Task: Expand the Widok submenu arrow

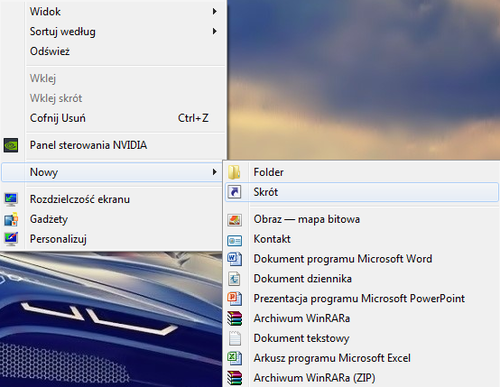Action: point(215,12)
